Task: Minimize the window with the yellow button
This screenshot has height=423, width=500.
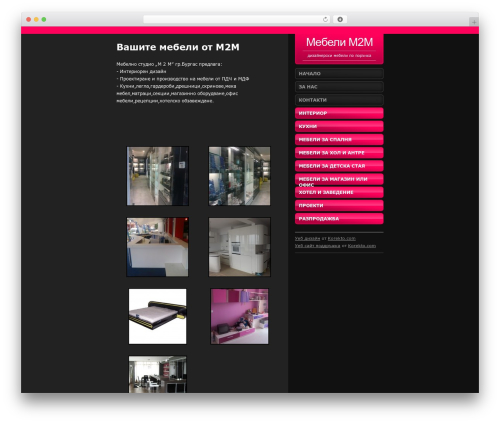Action: pyautogui.click(x=36, y=20)
